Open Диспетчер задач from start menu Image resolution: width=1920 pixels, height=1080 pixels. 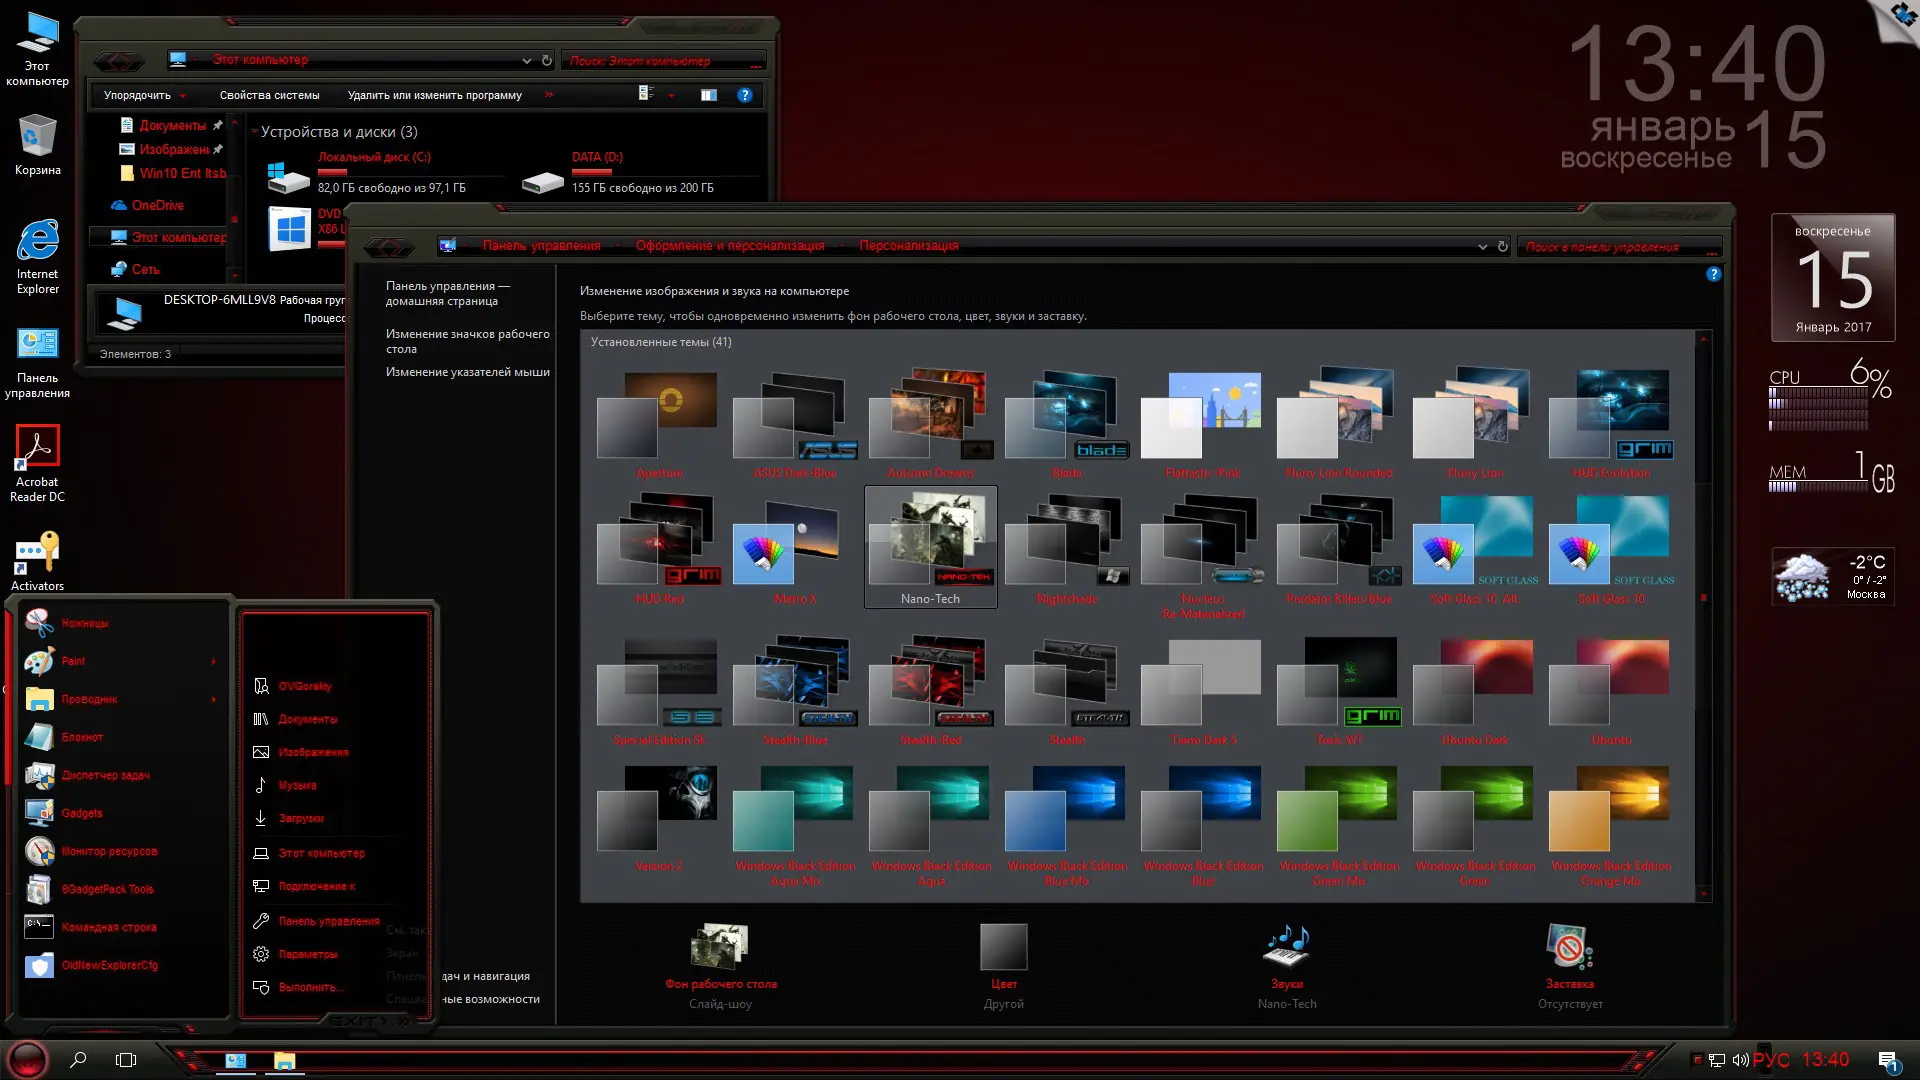104,775
